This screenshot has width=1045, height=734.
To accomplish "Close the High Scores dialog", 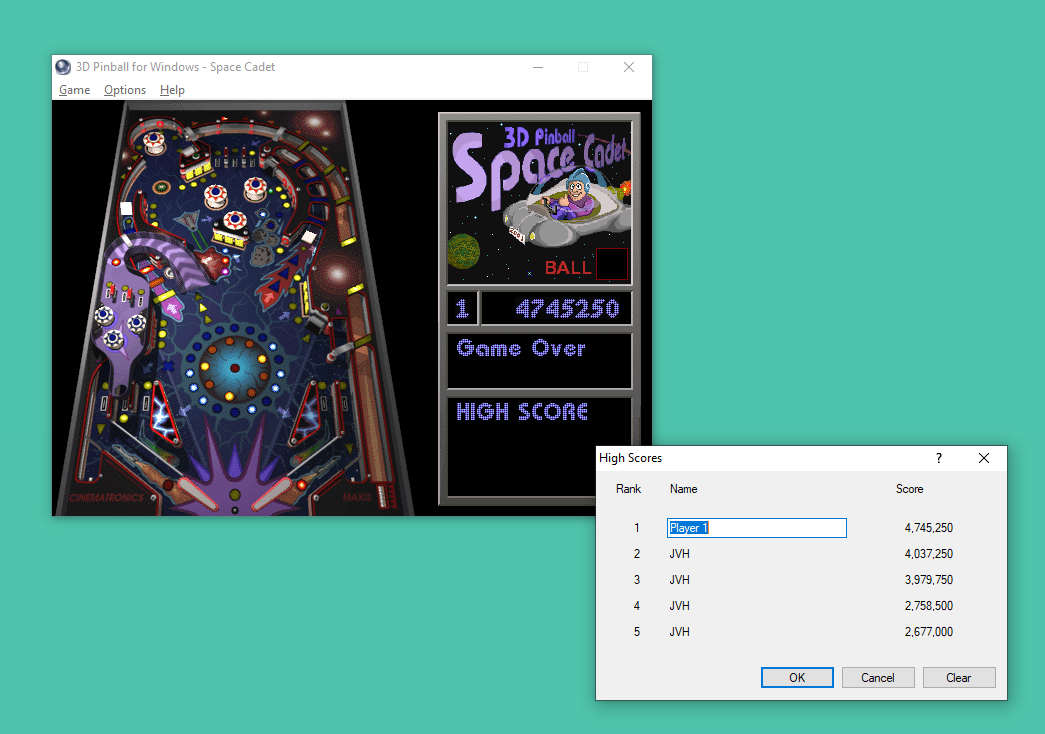I will (983, 458).
